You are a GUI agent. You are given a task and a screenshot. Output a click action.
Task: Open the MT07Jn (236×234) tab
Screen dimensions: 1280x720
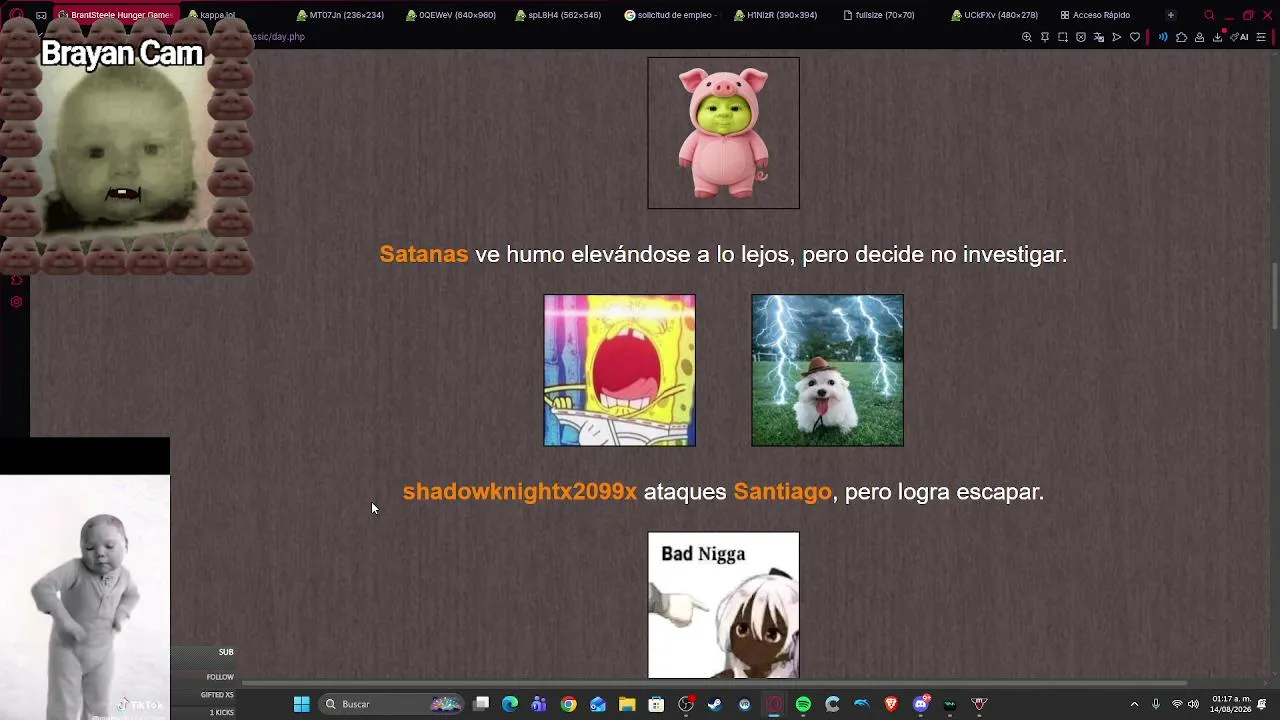[x=340, y=15]
